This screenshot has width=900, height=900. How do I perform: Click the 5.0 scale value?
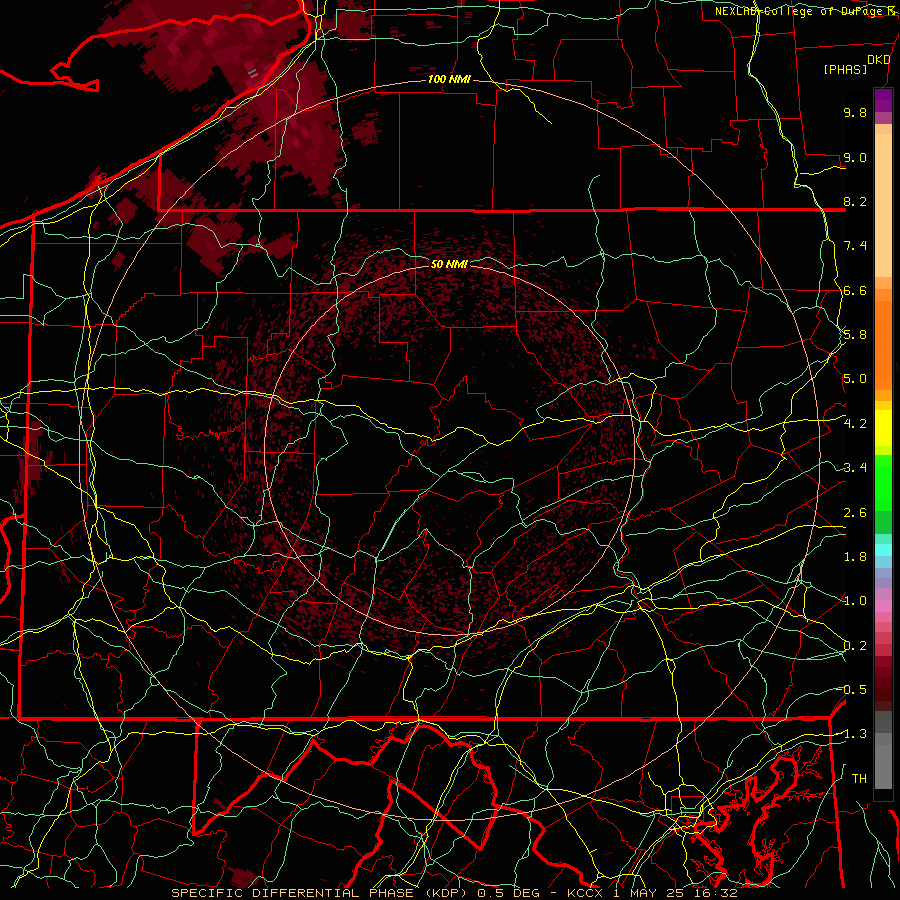pyautogui.click(x=855, y=379)
